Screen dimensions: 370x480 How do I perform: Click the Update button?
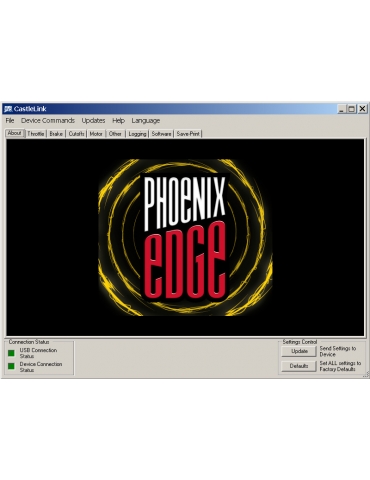(x=299, y=351)
